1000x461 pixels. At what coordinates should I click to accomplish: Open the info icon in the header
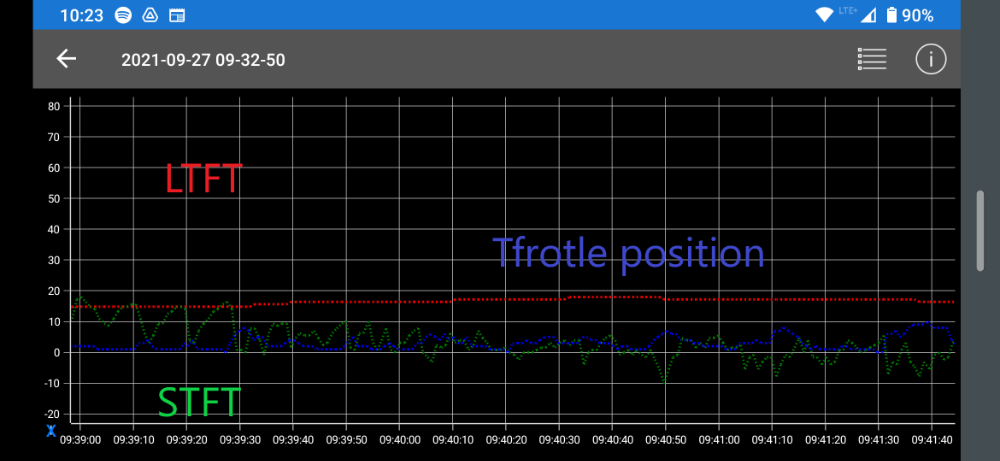point(930,59)
